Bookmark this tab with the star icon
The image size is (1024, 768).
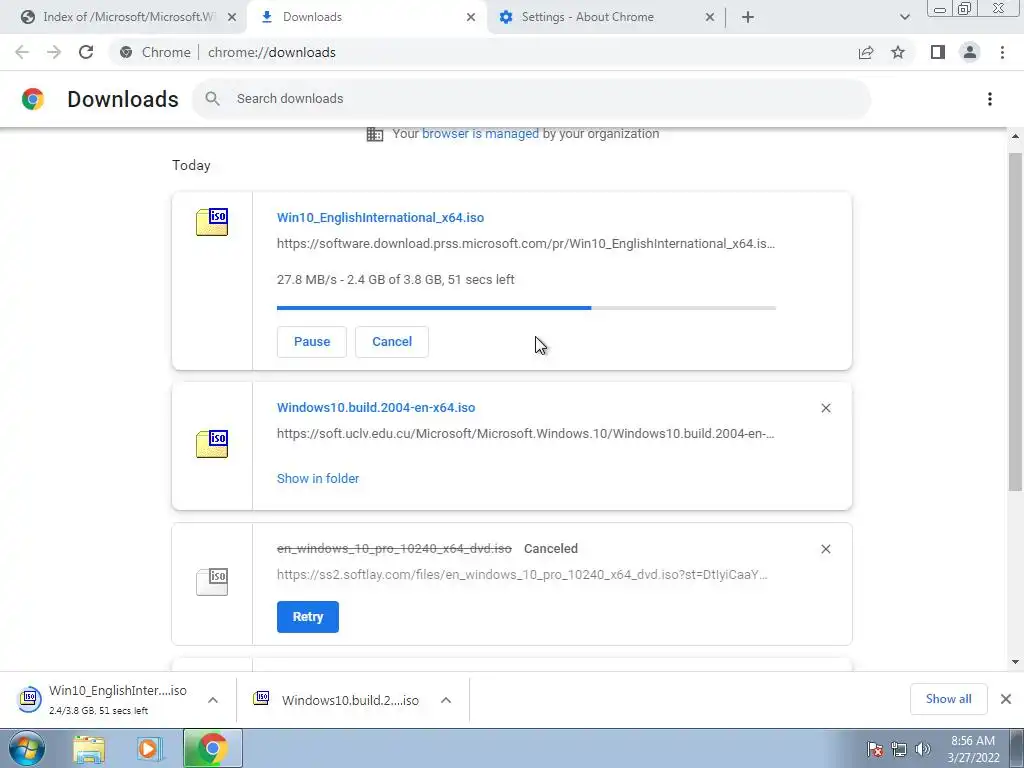tap(898, 52)
